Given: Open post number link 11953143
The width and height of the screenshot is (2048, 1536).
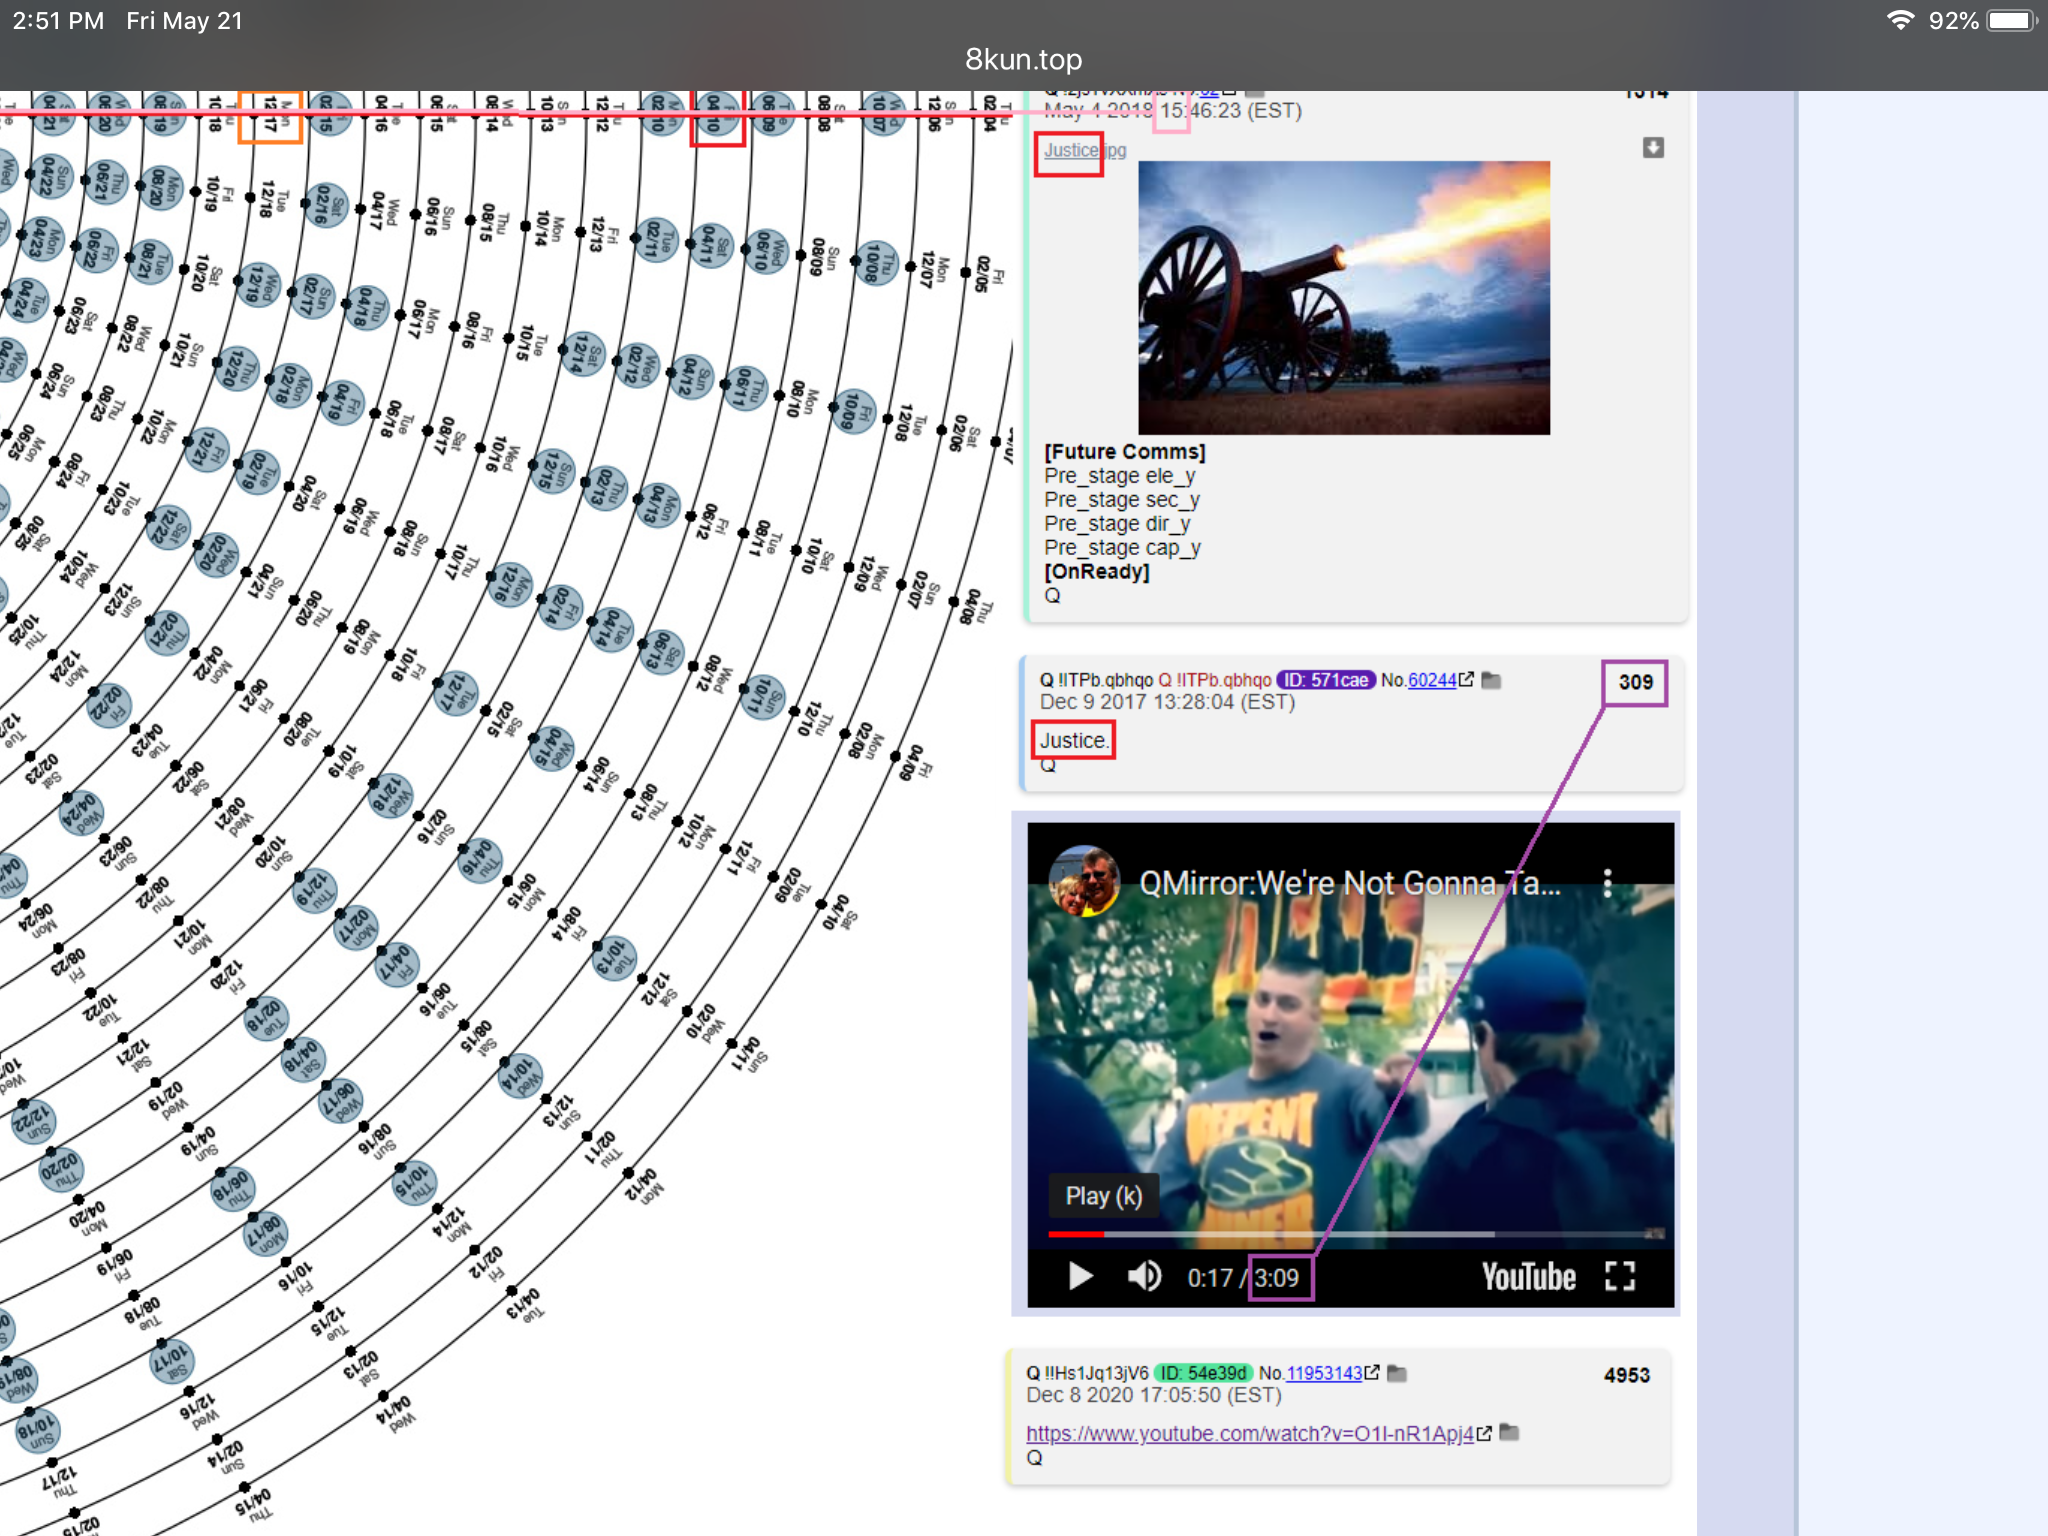Looking at the screenshot, I should tap(1324, 1374).
